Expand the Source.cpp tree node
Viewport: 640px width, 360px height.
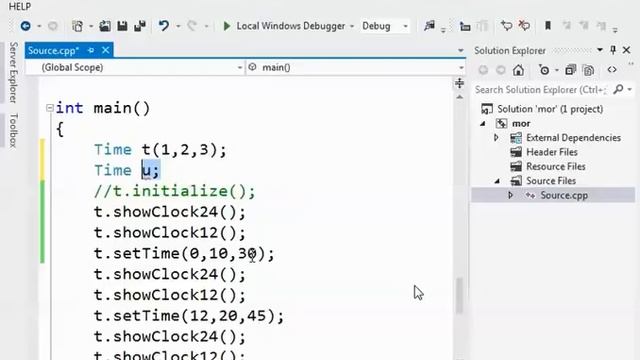510,196
